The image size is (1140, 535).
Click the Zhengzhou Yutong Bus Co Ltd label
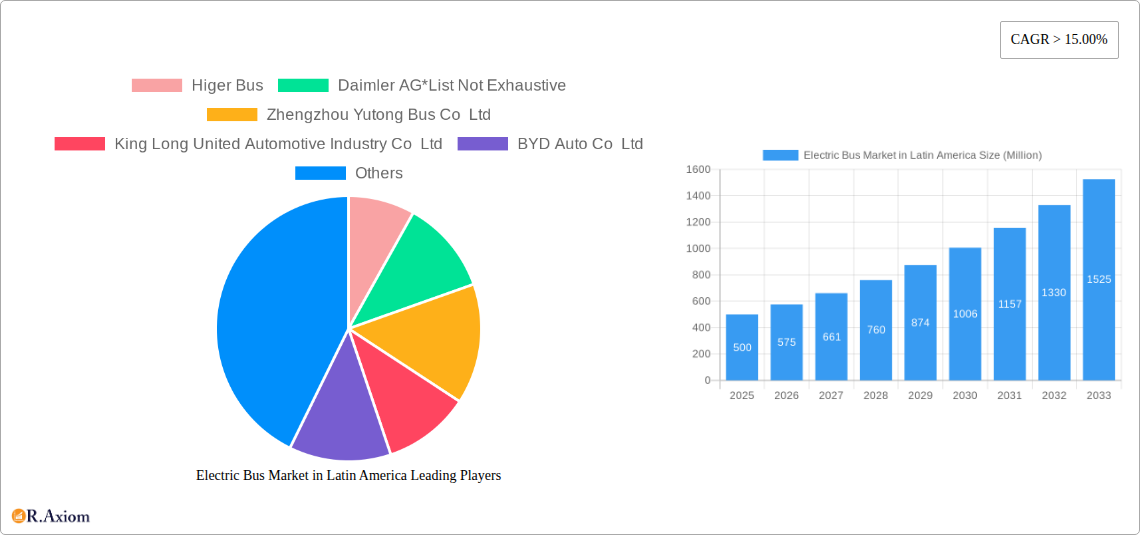point(378,115)
